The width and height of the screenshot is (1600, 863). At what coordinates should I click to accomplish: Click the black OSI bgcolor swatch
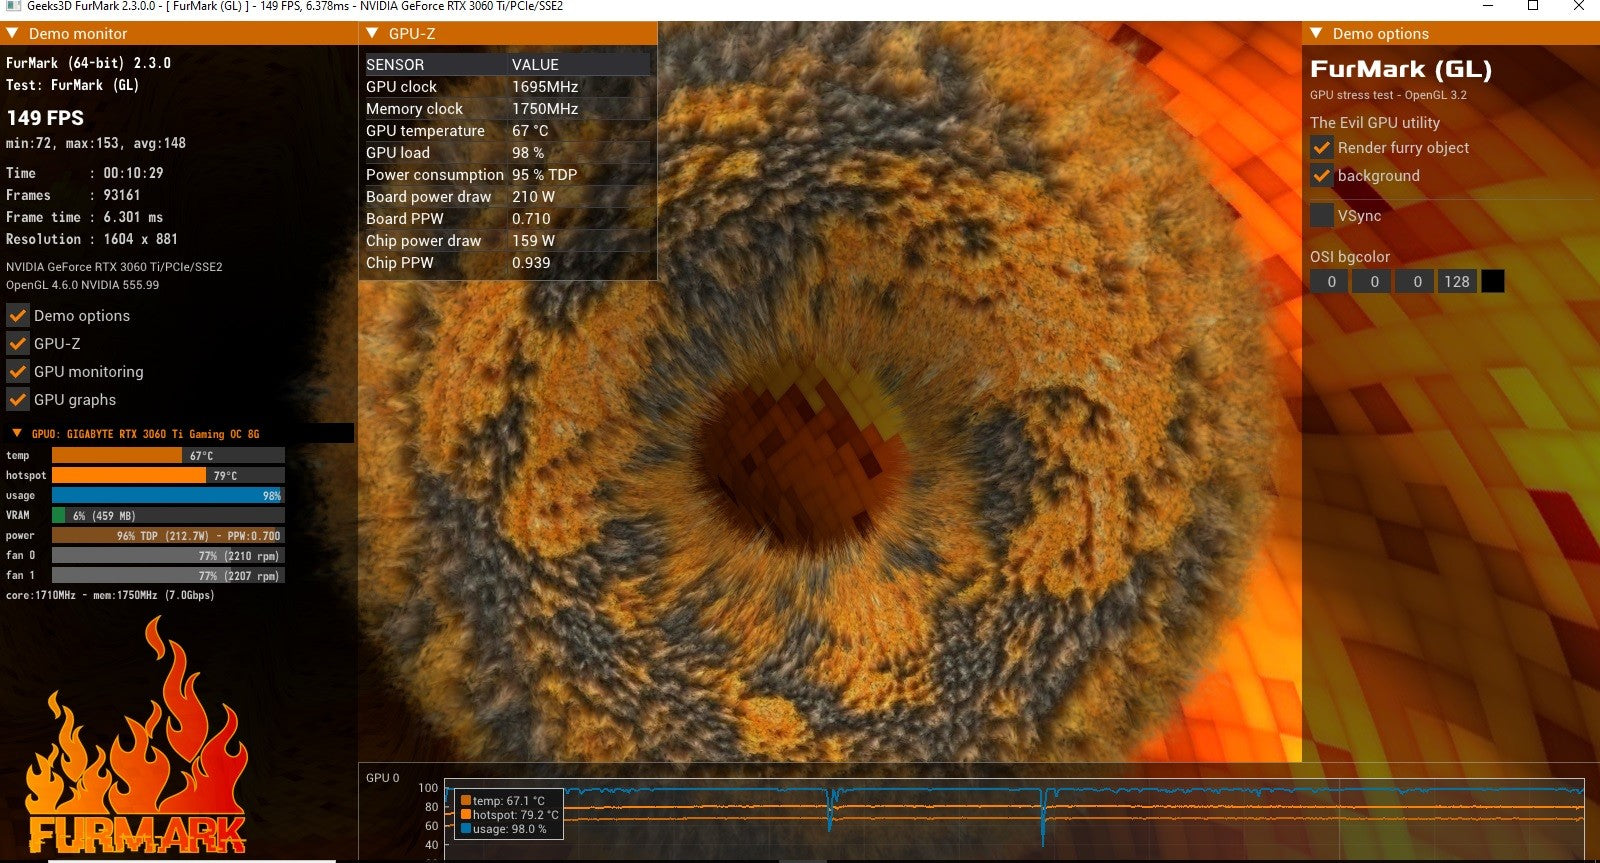tap(1492, 282)
